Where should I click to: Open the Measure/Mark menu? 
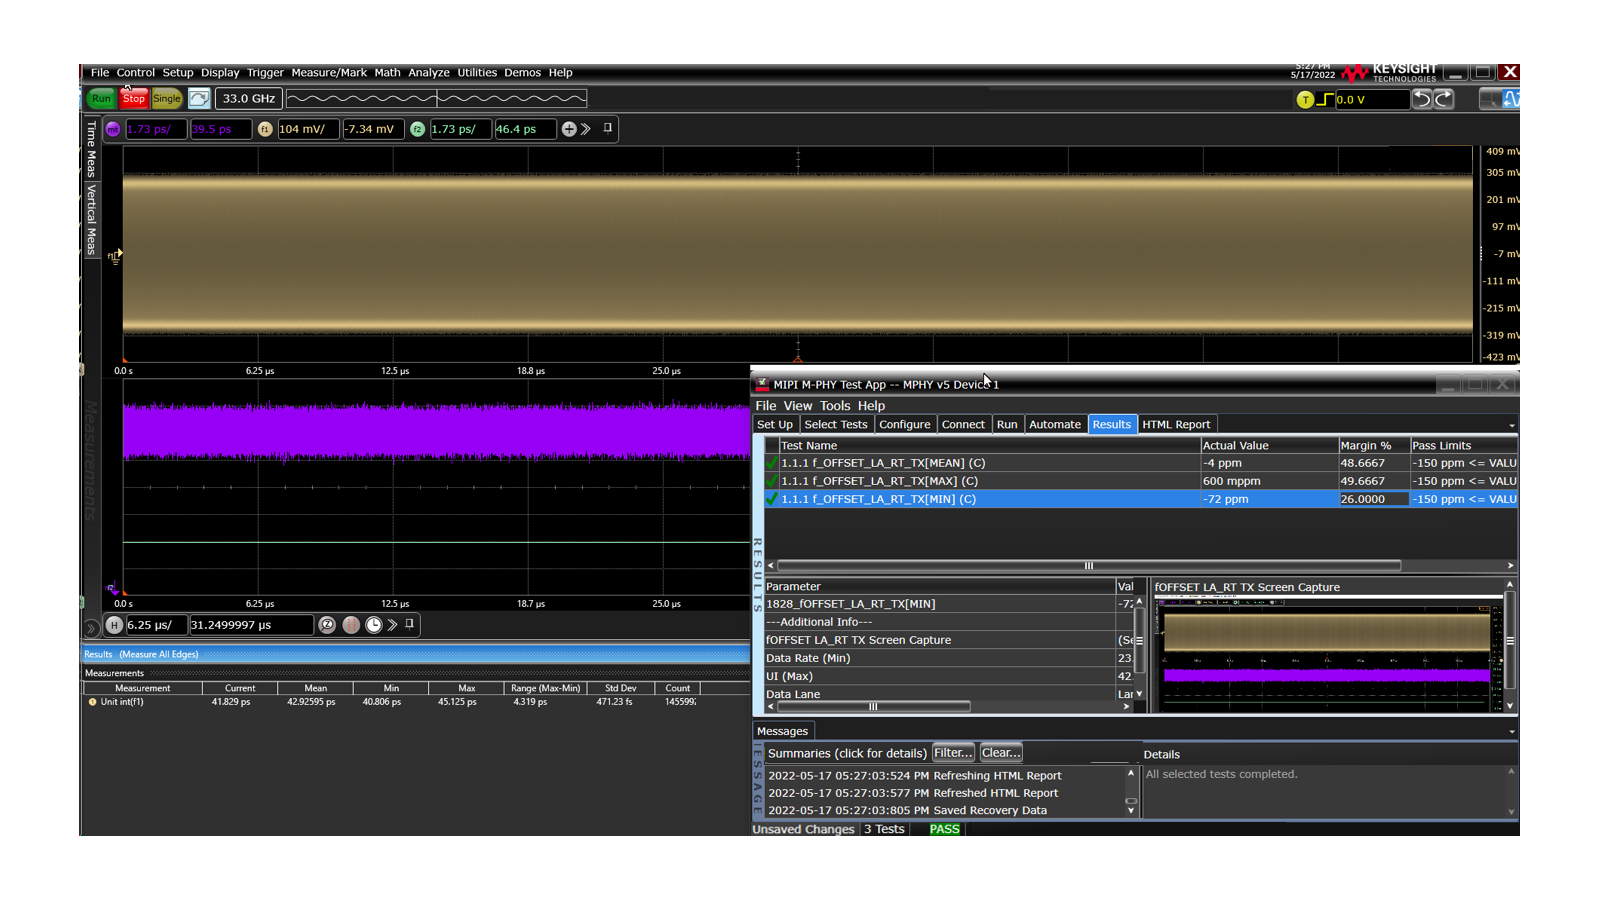tap(329, 73)
